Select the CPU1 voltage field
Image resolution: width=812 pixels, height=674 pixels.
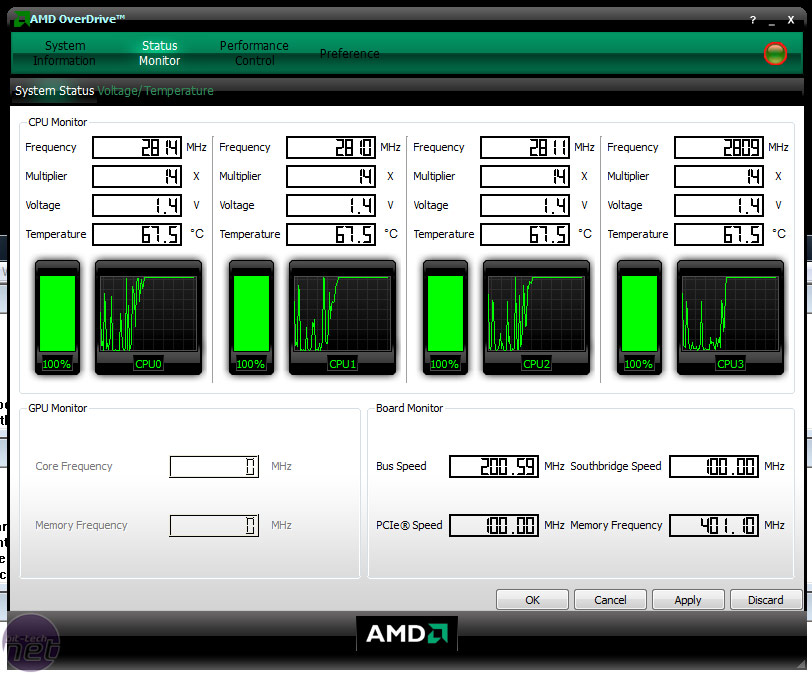pyautogui.click(x=331, y=206)
